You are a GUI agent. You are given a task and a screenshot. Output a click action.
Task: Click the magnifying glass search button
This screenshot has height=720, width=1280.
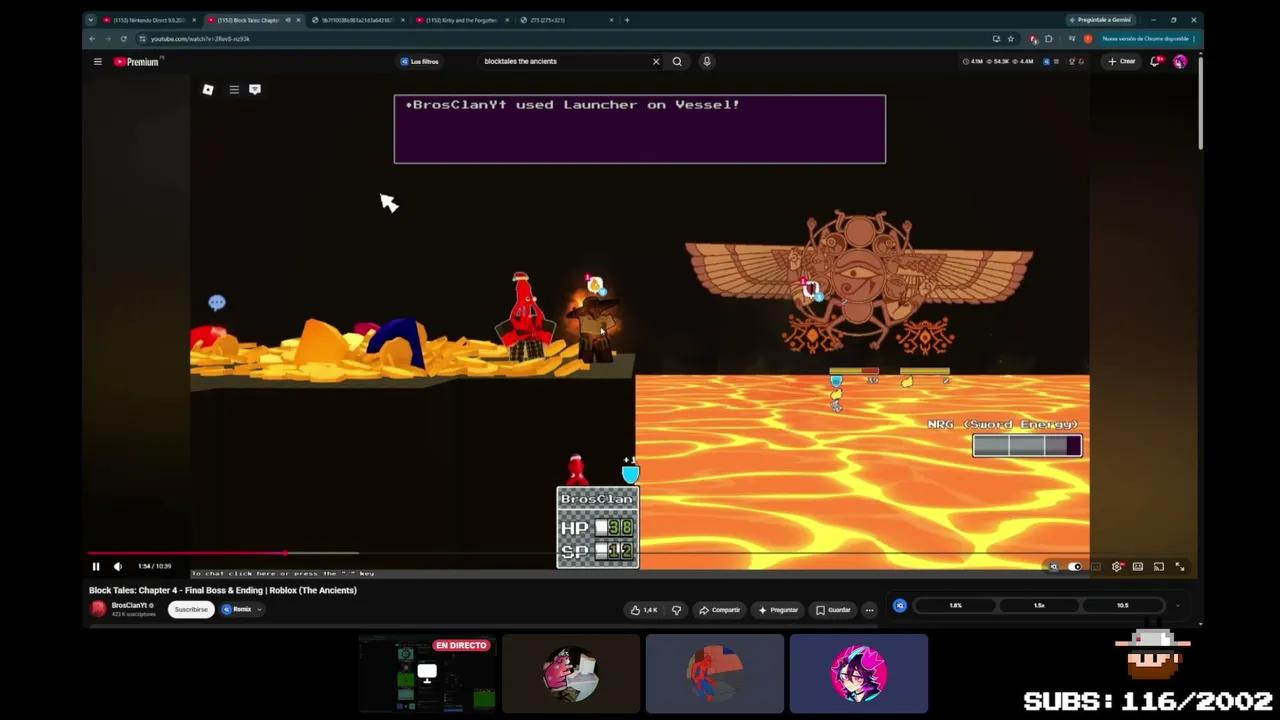click(677, 62)
